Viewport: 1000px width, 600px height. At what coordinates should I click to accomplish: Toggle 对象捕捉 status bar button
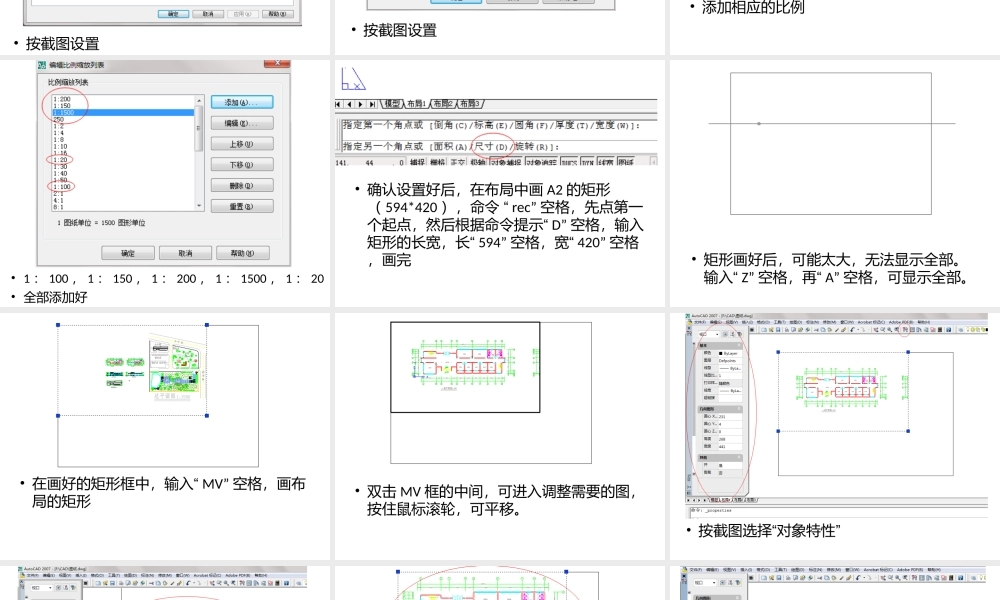pos(506,163)
